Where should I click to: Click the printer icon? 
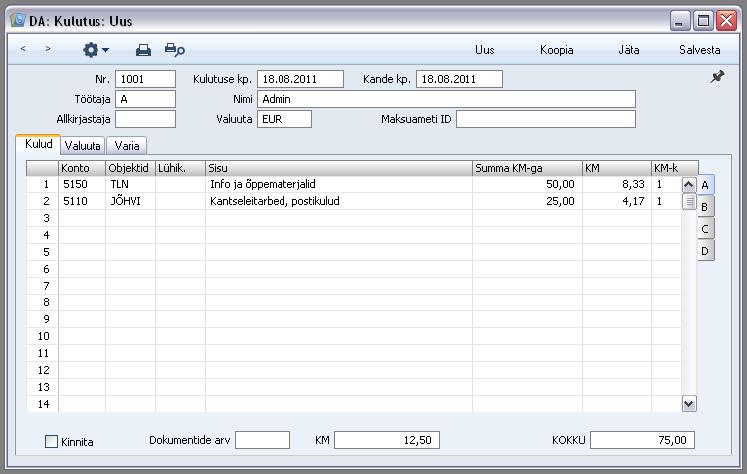[143, 50]
